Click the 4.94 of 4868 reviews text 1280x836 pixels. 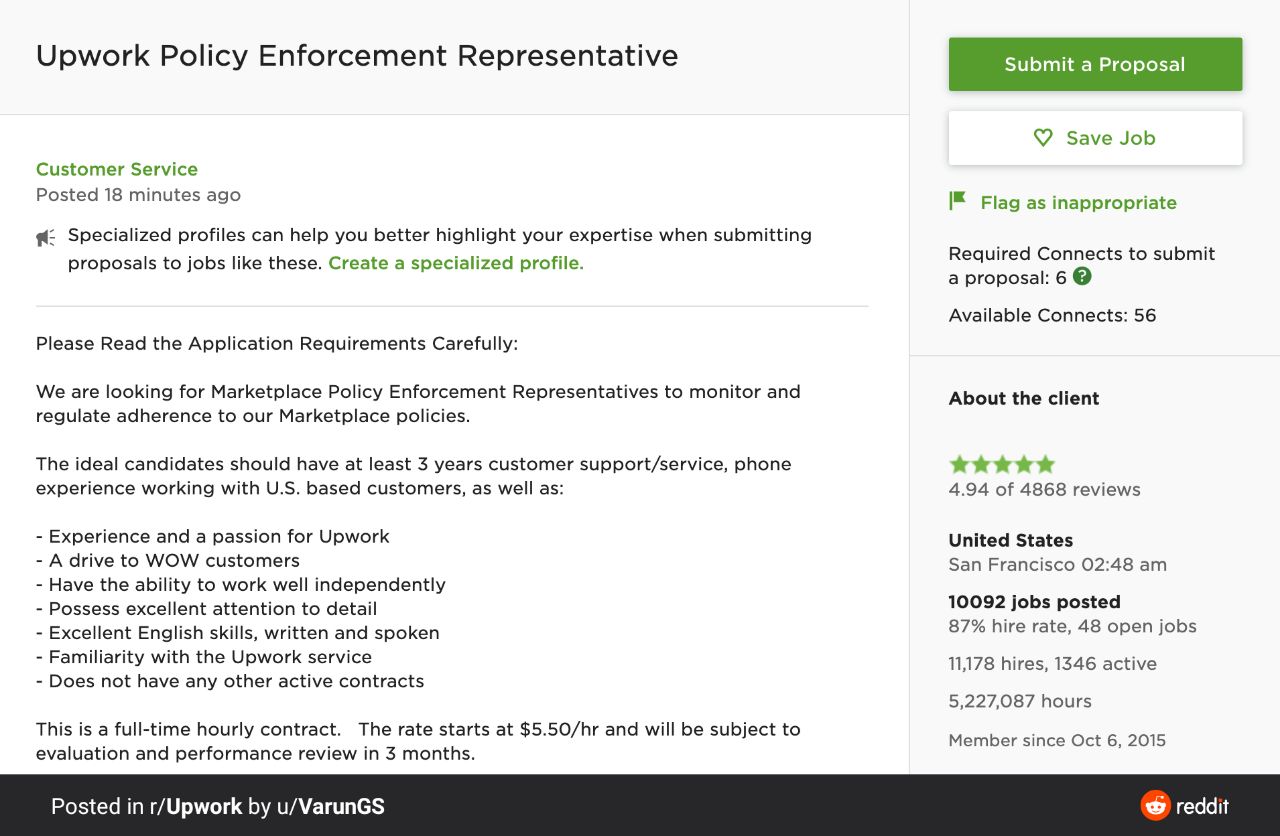pyautogui.click(x=1044, y=489)
